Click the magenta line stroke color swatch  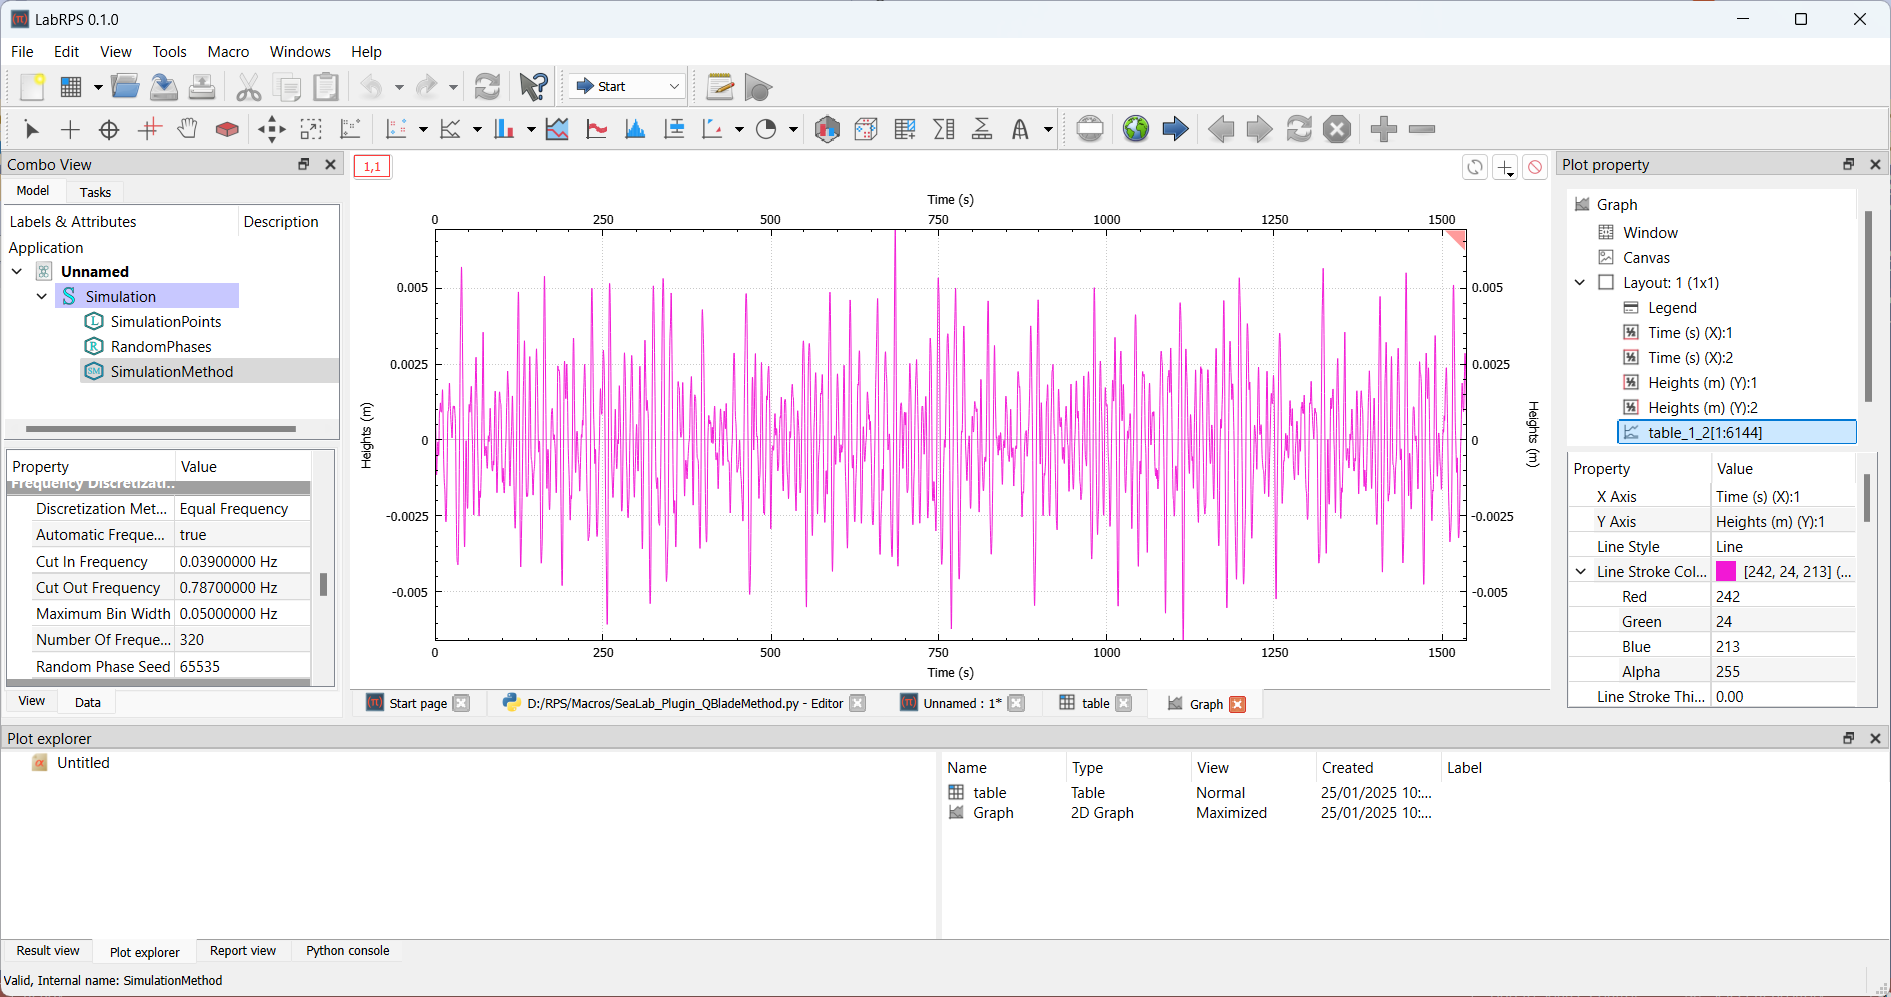pyautogui.click(x=1726, y=572)
